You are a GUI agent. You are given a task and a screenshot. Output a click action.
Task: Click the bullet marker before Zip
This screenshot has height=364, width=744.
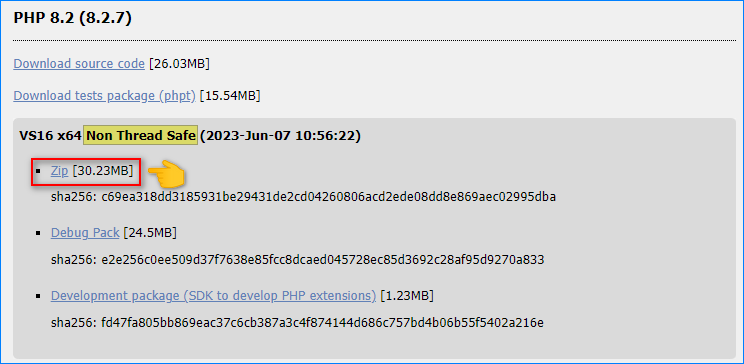coord(37,171)
